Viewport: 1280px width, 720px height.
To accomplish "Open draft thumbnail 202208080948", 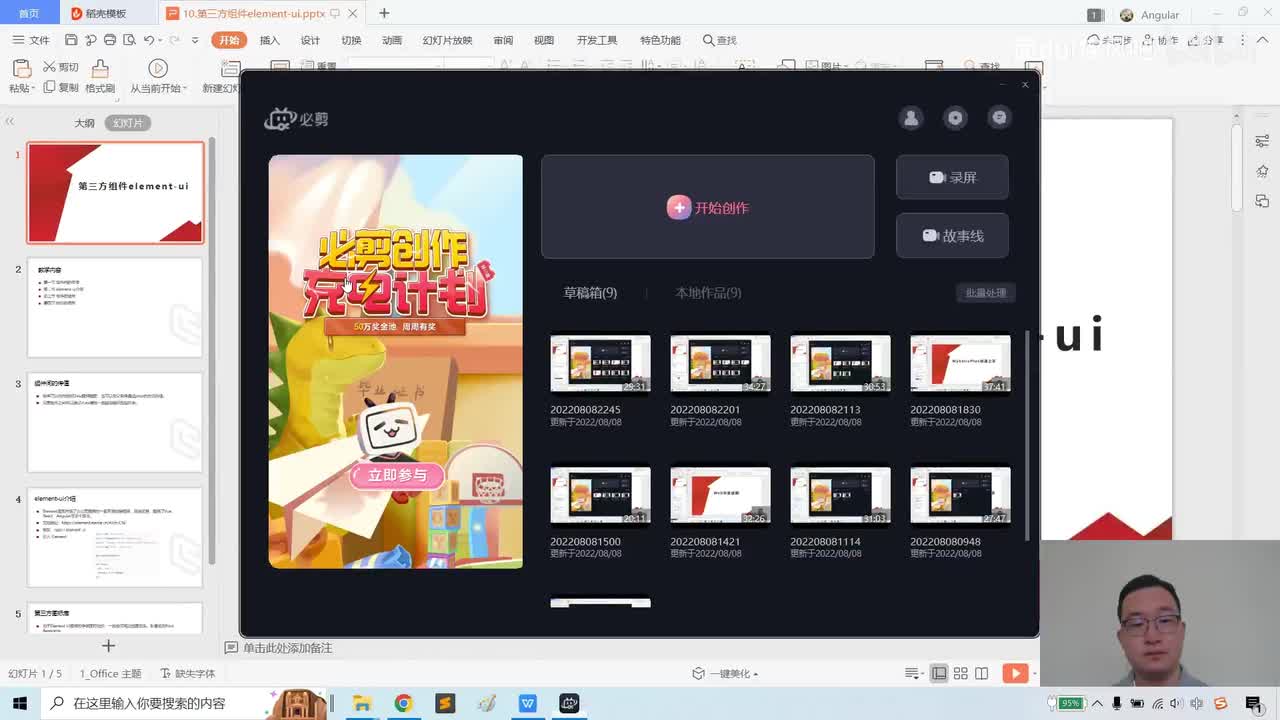I will [960, 495].
